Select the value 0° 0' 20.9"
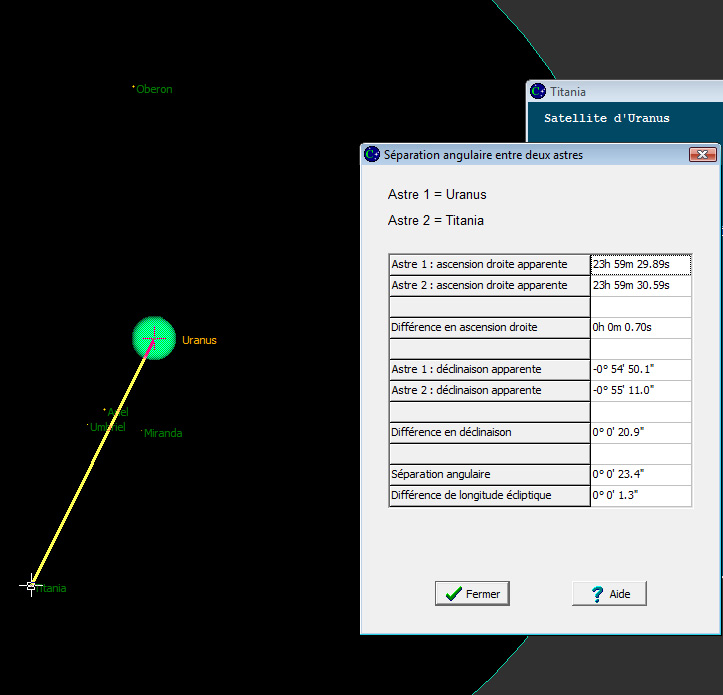This screenshot has height=695, width=723. click(641, 432)
